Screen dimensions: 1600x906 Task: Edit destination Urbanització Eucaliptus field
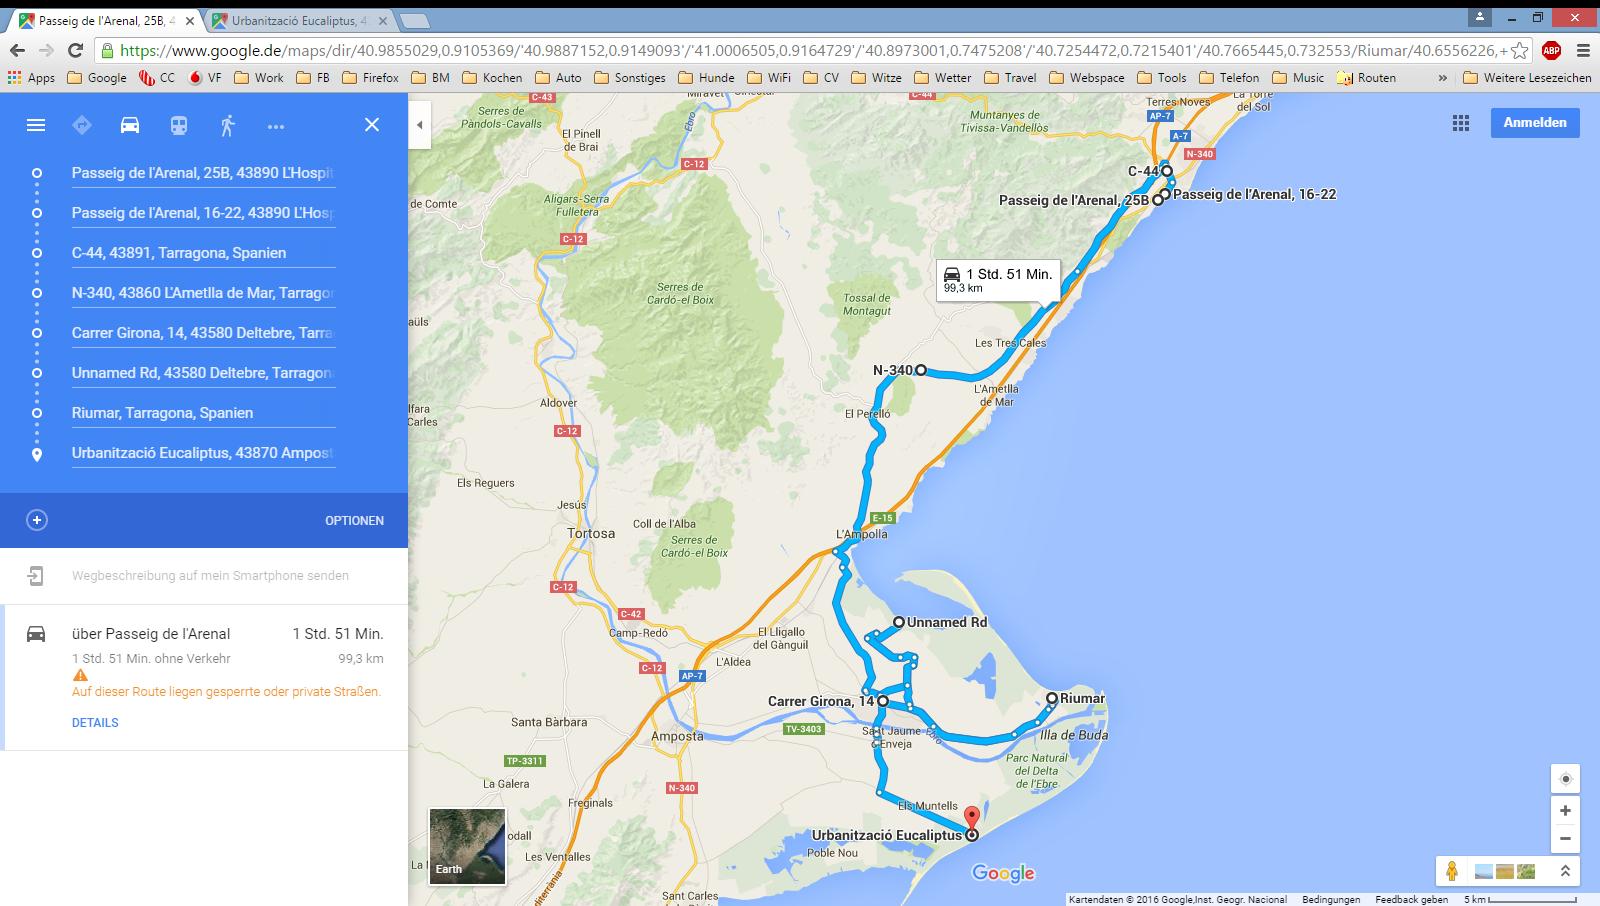(x=203, y=453)
